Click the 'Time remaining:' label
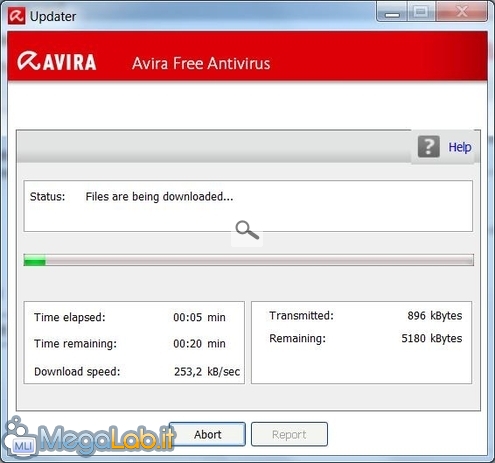Viewport: 495px width, 463px height. pos(75,344)
